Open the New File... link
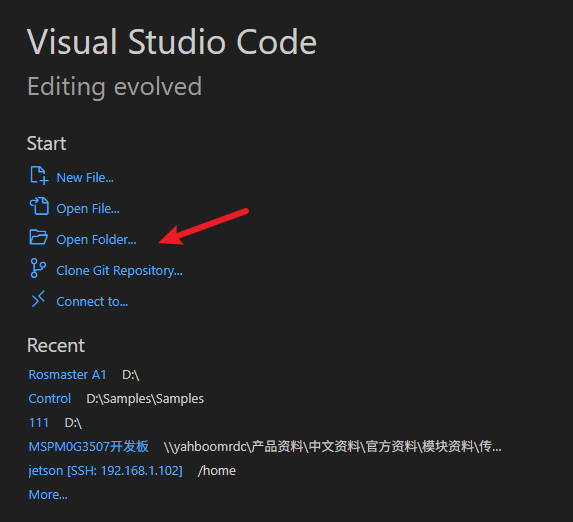 tap(85, 178)
